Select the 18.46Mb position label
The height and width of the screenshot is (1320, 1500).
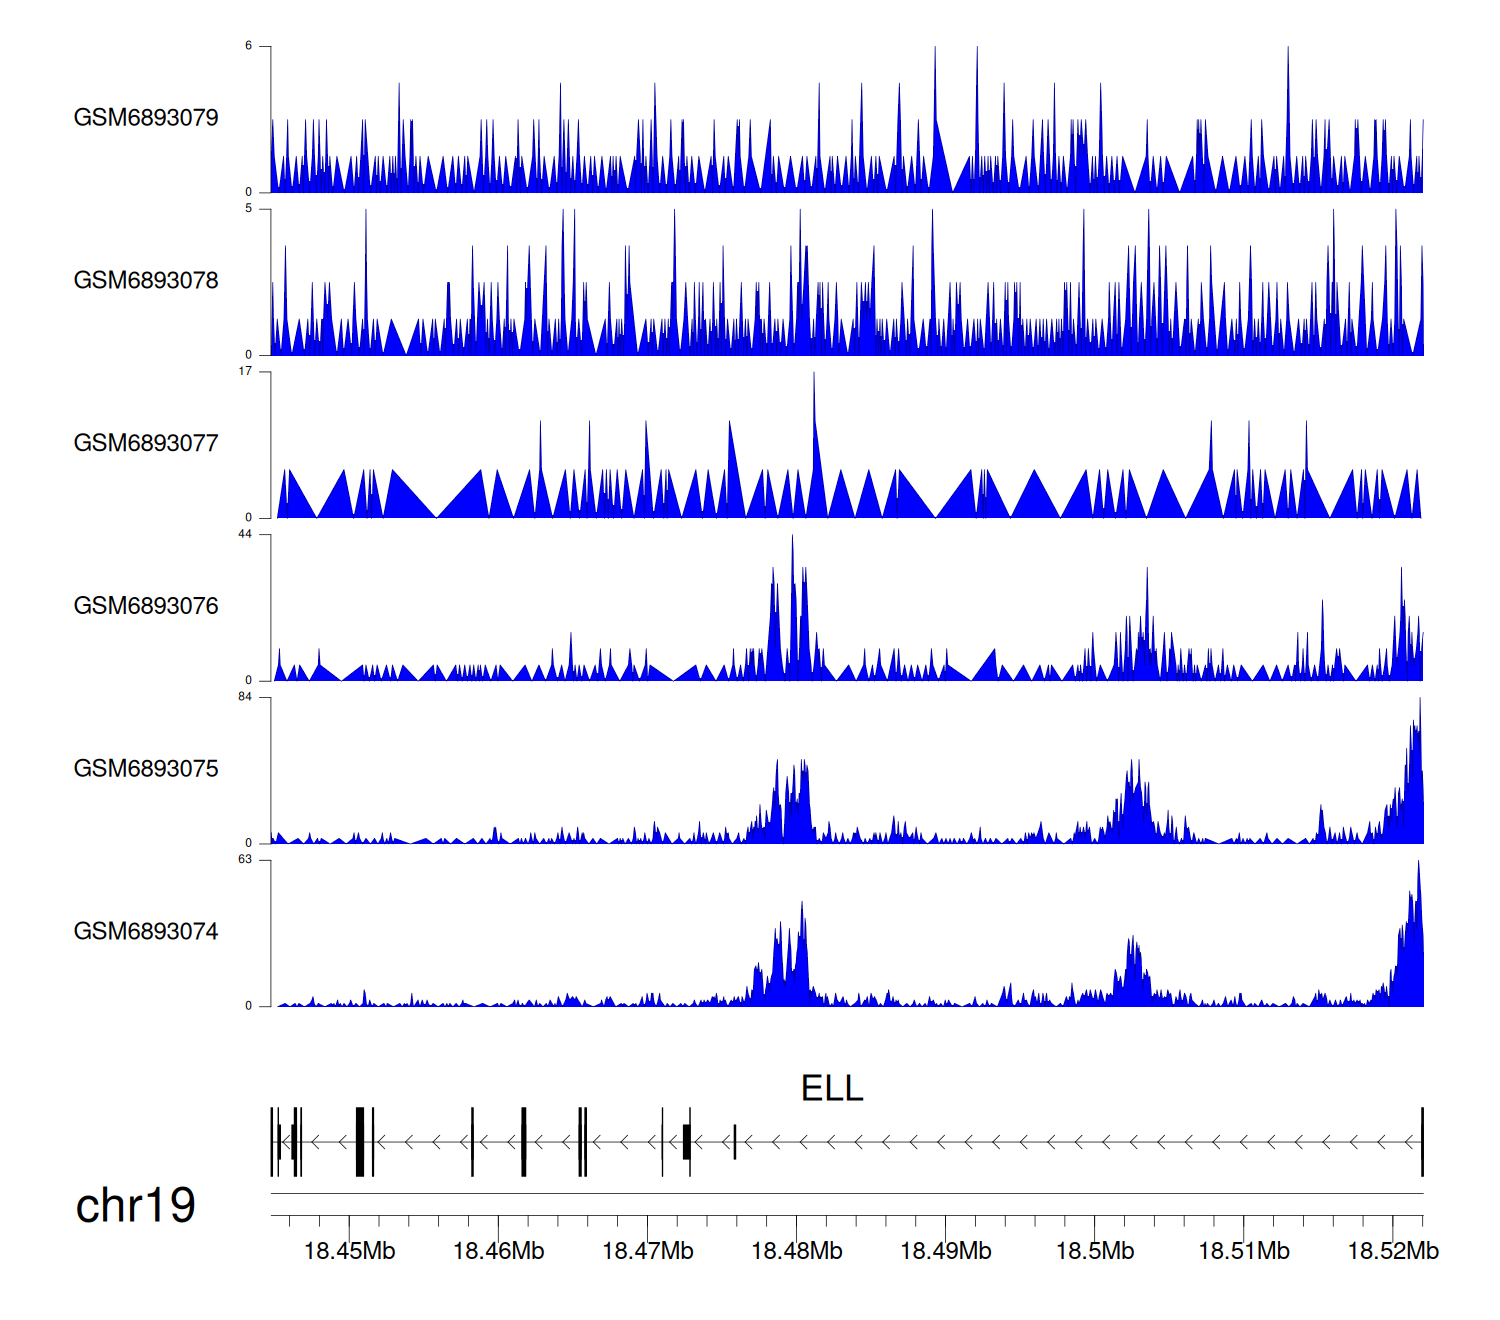pos(498,1251)
